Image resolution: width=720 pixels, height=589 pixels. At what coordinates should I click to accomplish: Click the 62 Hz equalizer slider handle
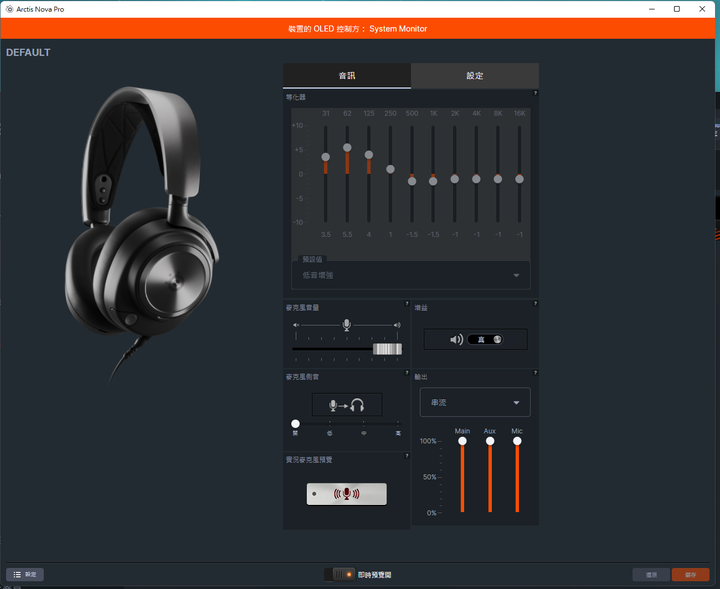(347, 147)
